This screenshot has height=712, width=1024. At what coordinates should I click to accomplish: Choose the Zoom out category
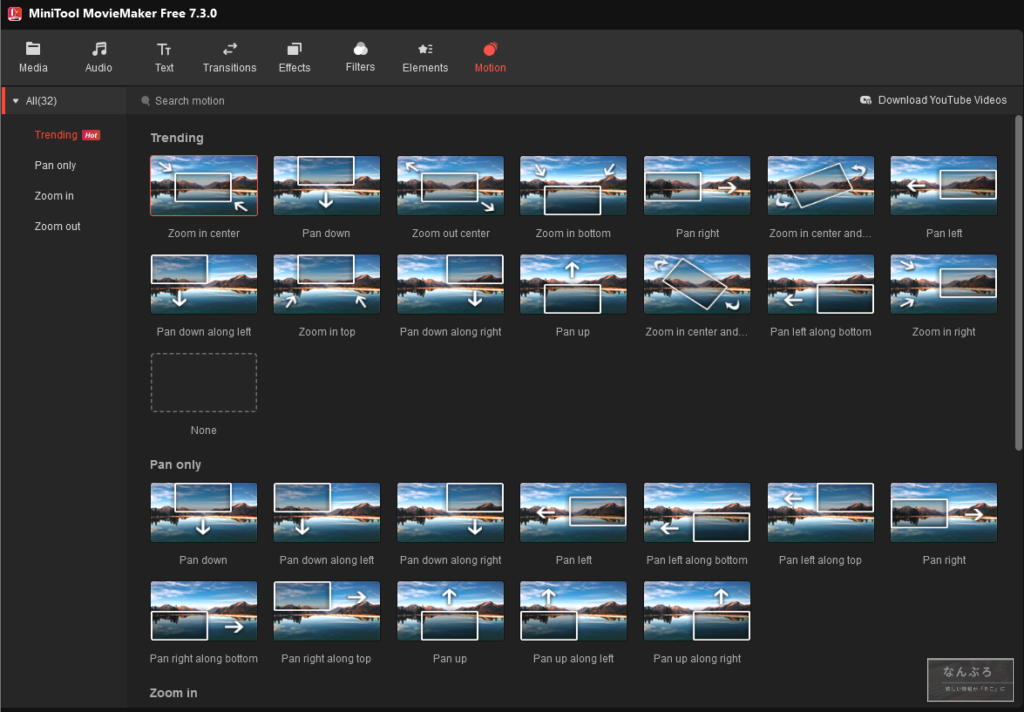(x=57, y=227)
